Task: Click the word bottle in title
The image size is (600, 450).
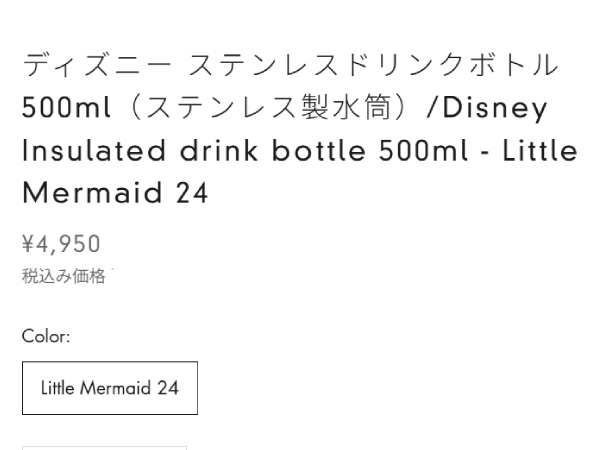Action: (323, 151)
